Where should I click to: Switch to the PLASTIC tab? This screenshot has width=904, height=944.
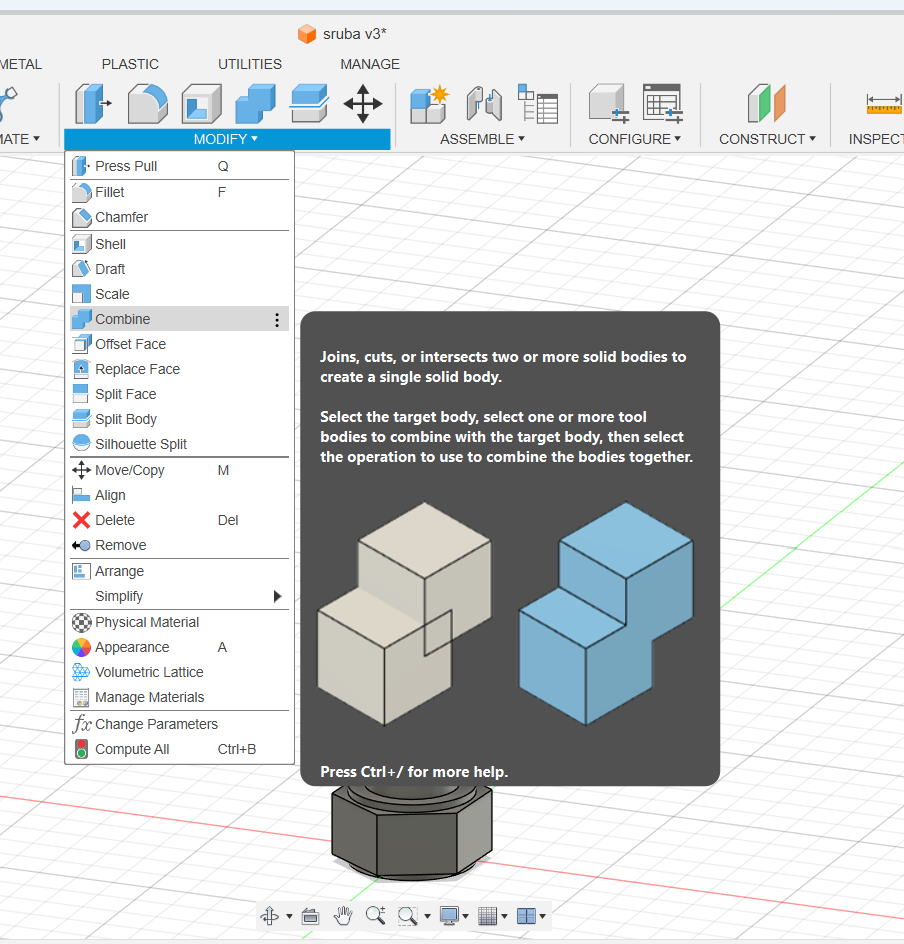pos(130,64)
